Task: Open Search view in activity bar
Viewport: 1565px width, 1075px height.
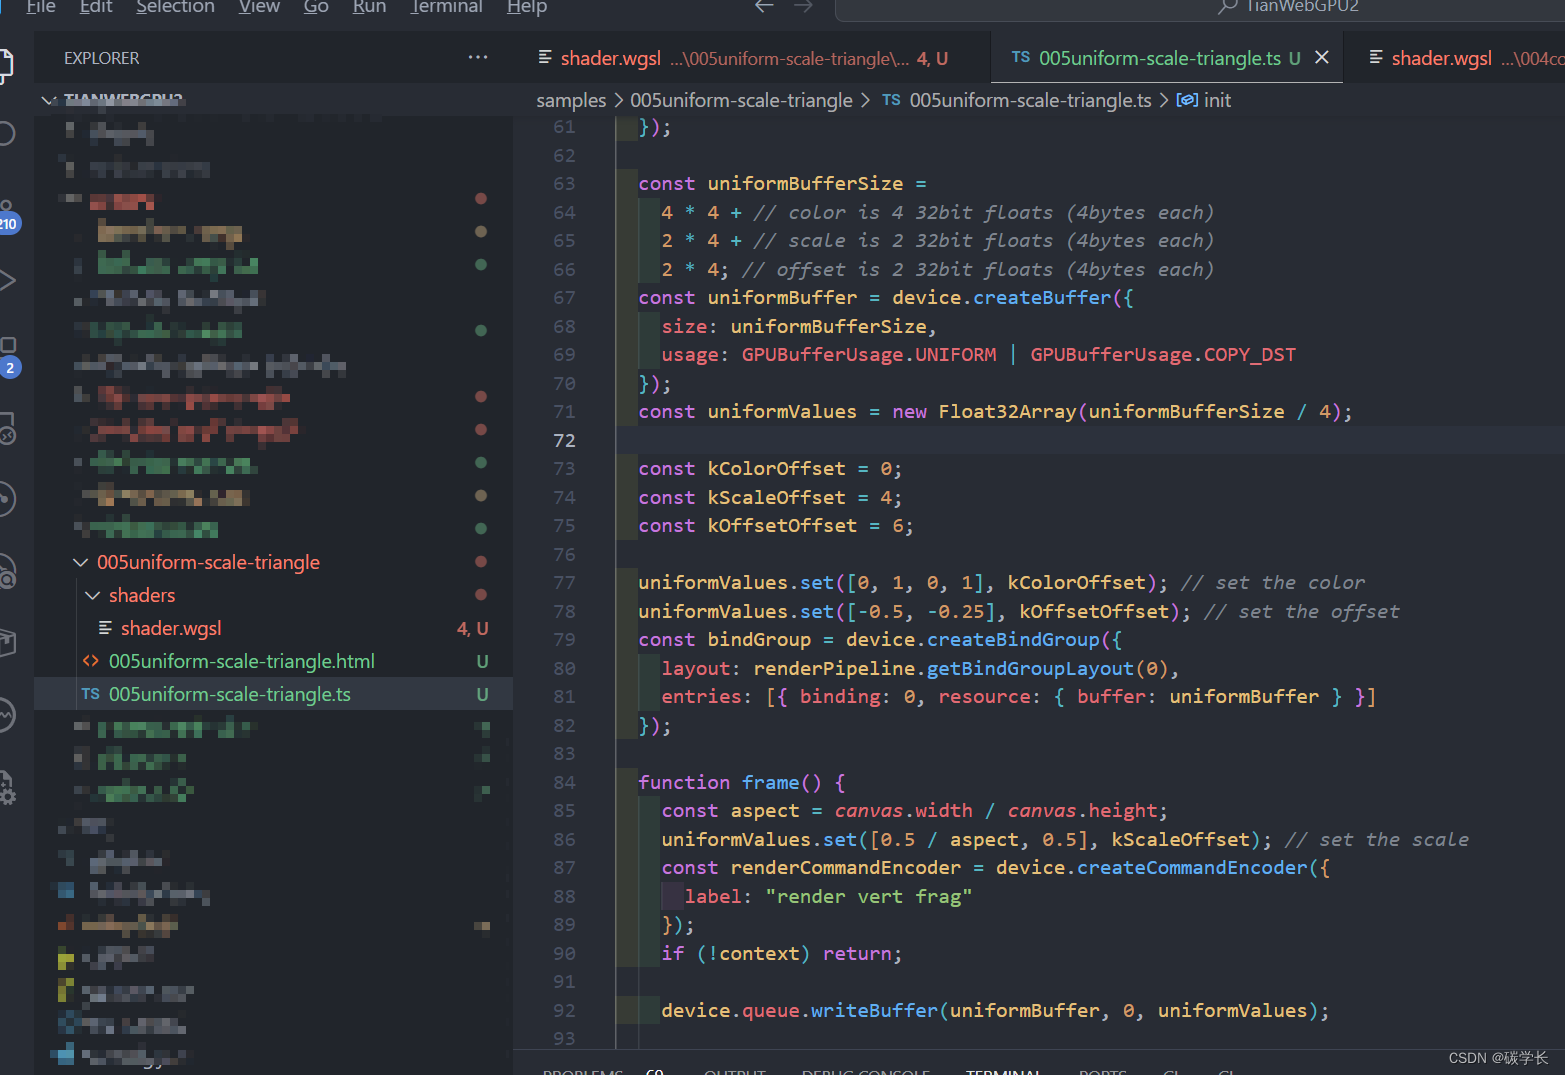Action: 5,133
